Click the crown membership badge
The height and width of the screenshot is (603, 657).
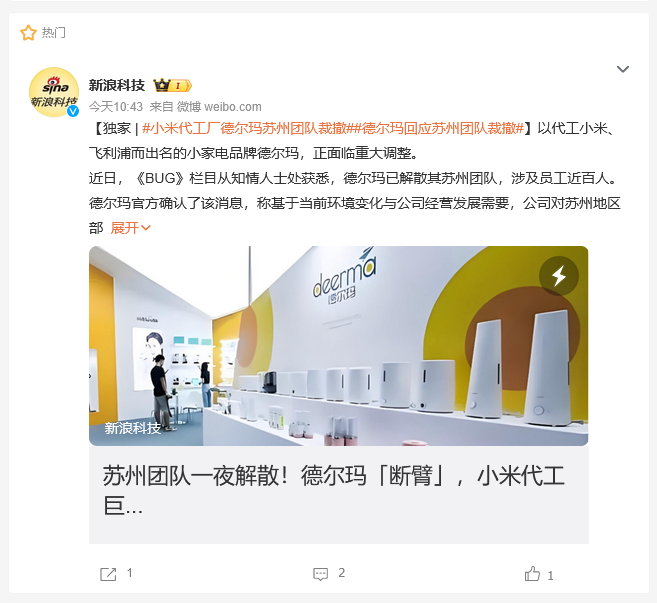point(172,85)
